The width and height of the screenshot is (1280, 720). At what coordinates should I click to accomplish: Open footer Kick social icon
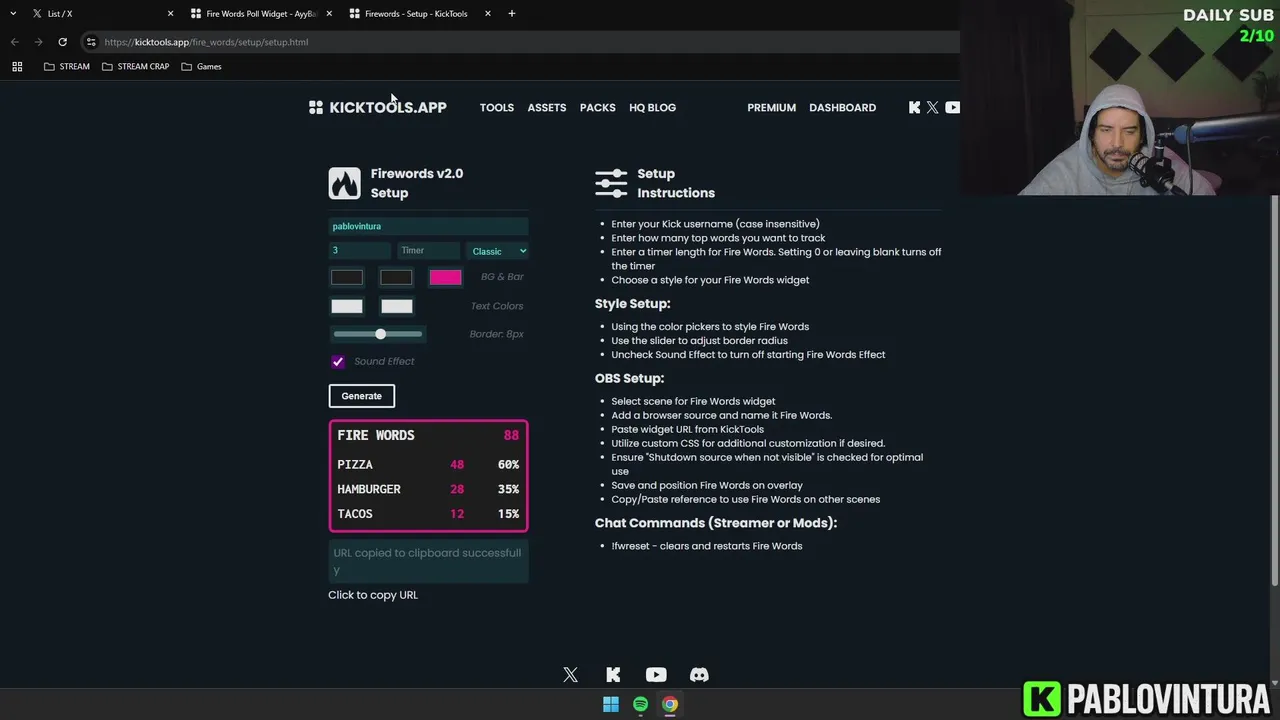[613, 675]
